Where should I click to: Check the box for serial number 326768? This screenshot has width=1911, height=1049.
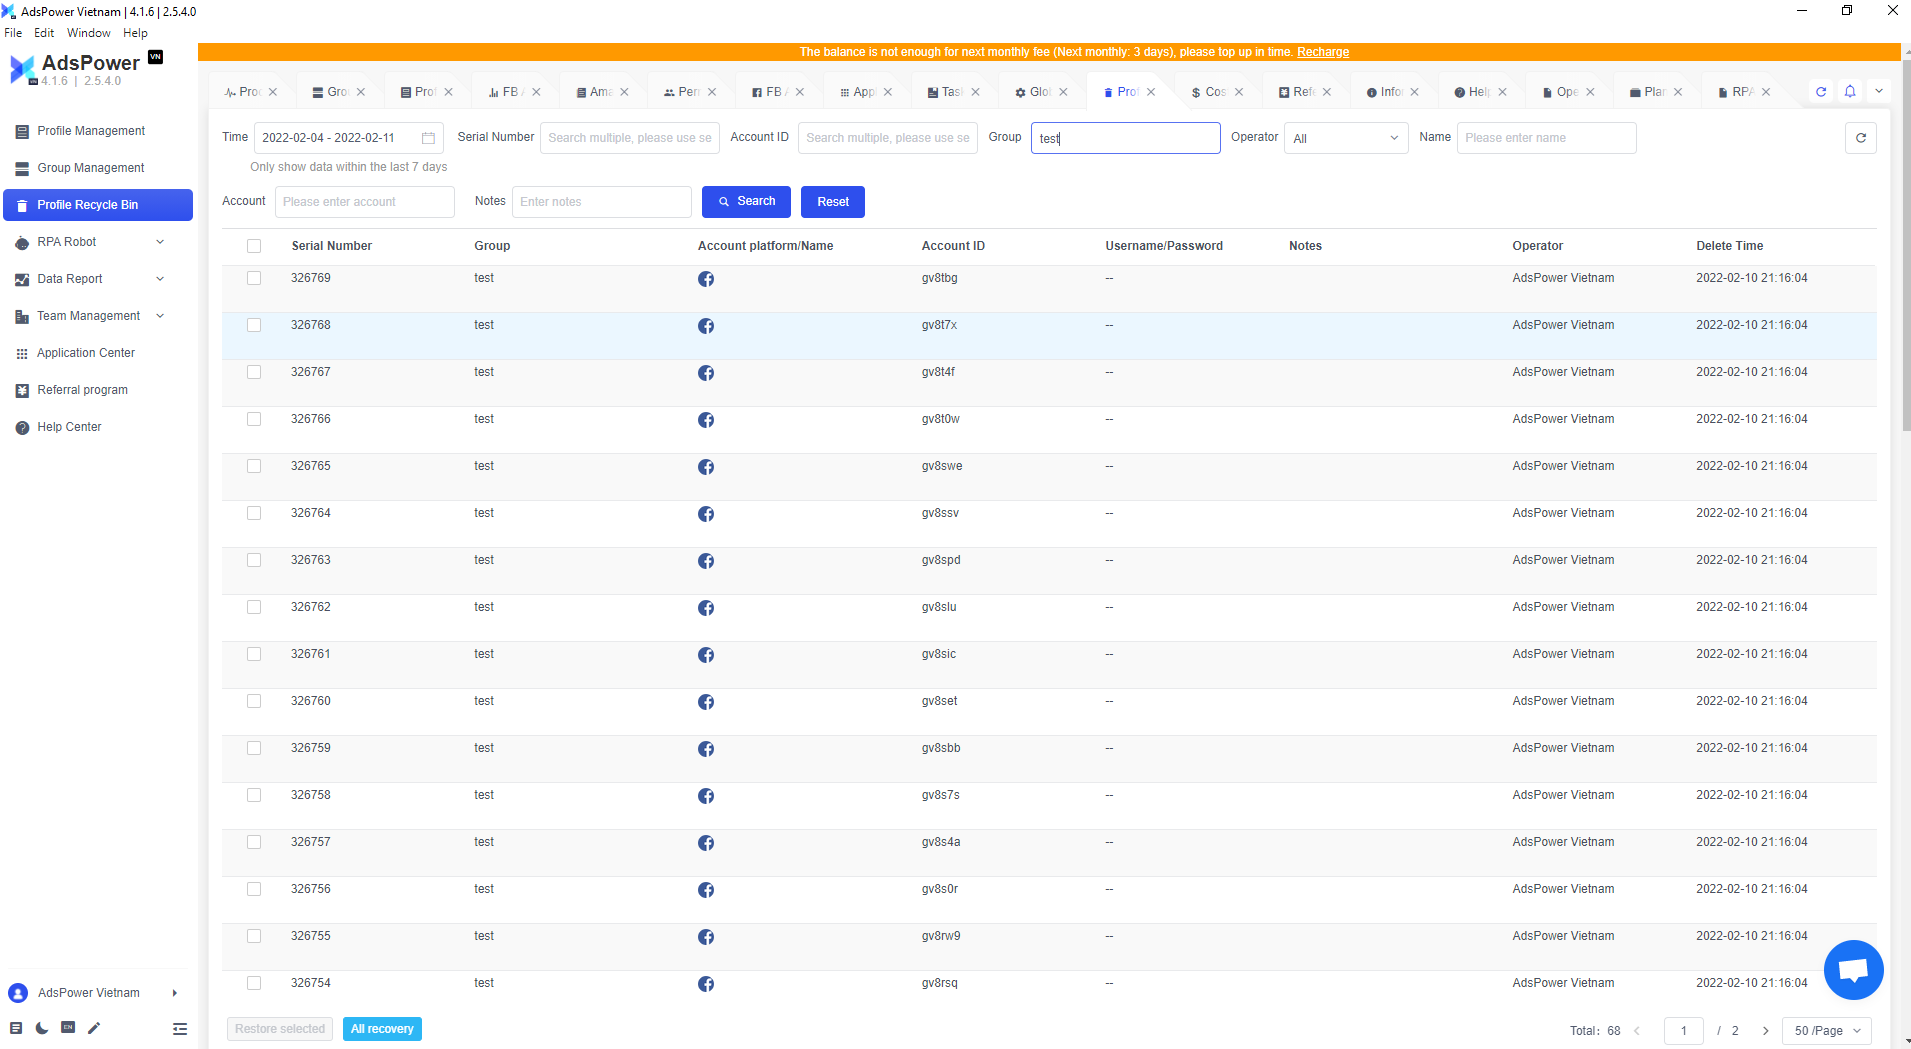click(x=254, y=325)
